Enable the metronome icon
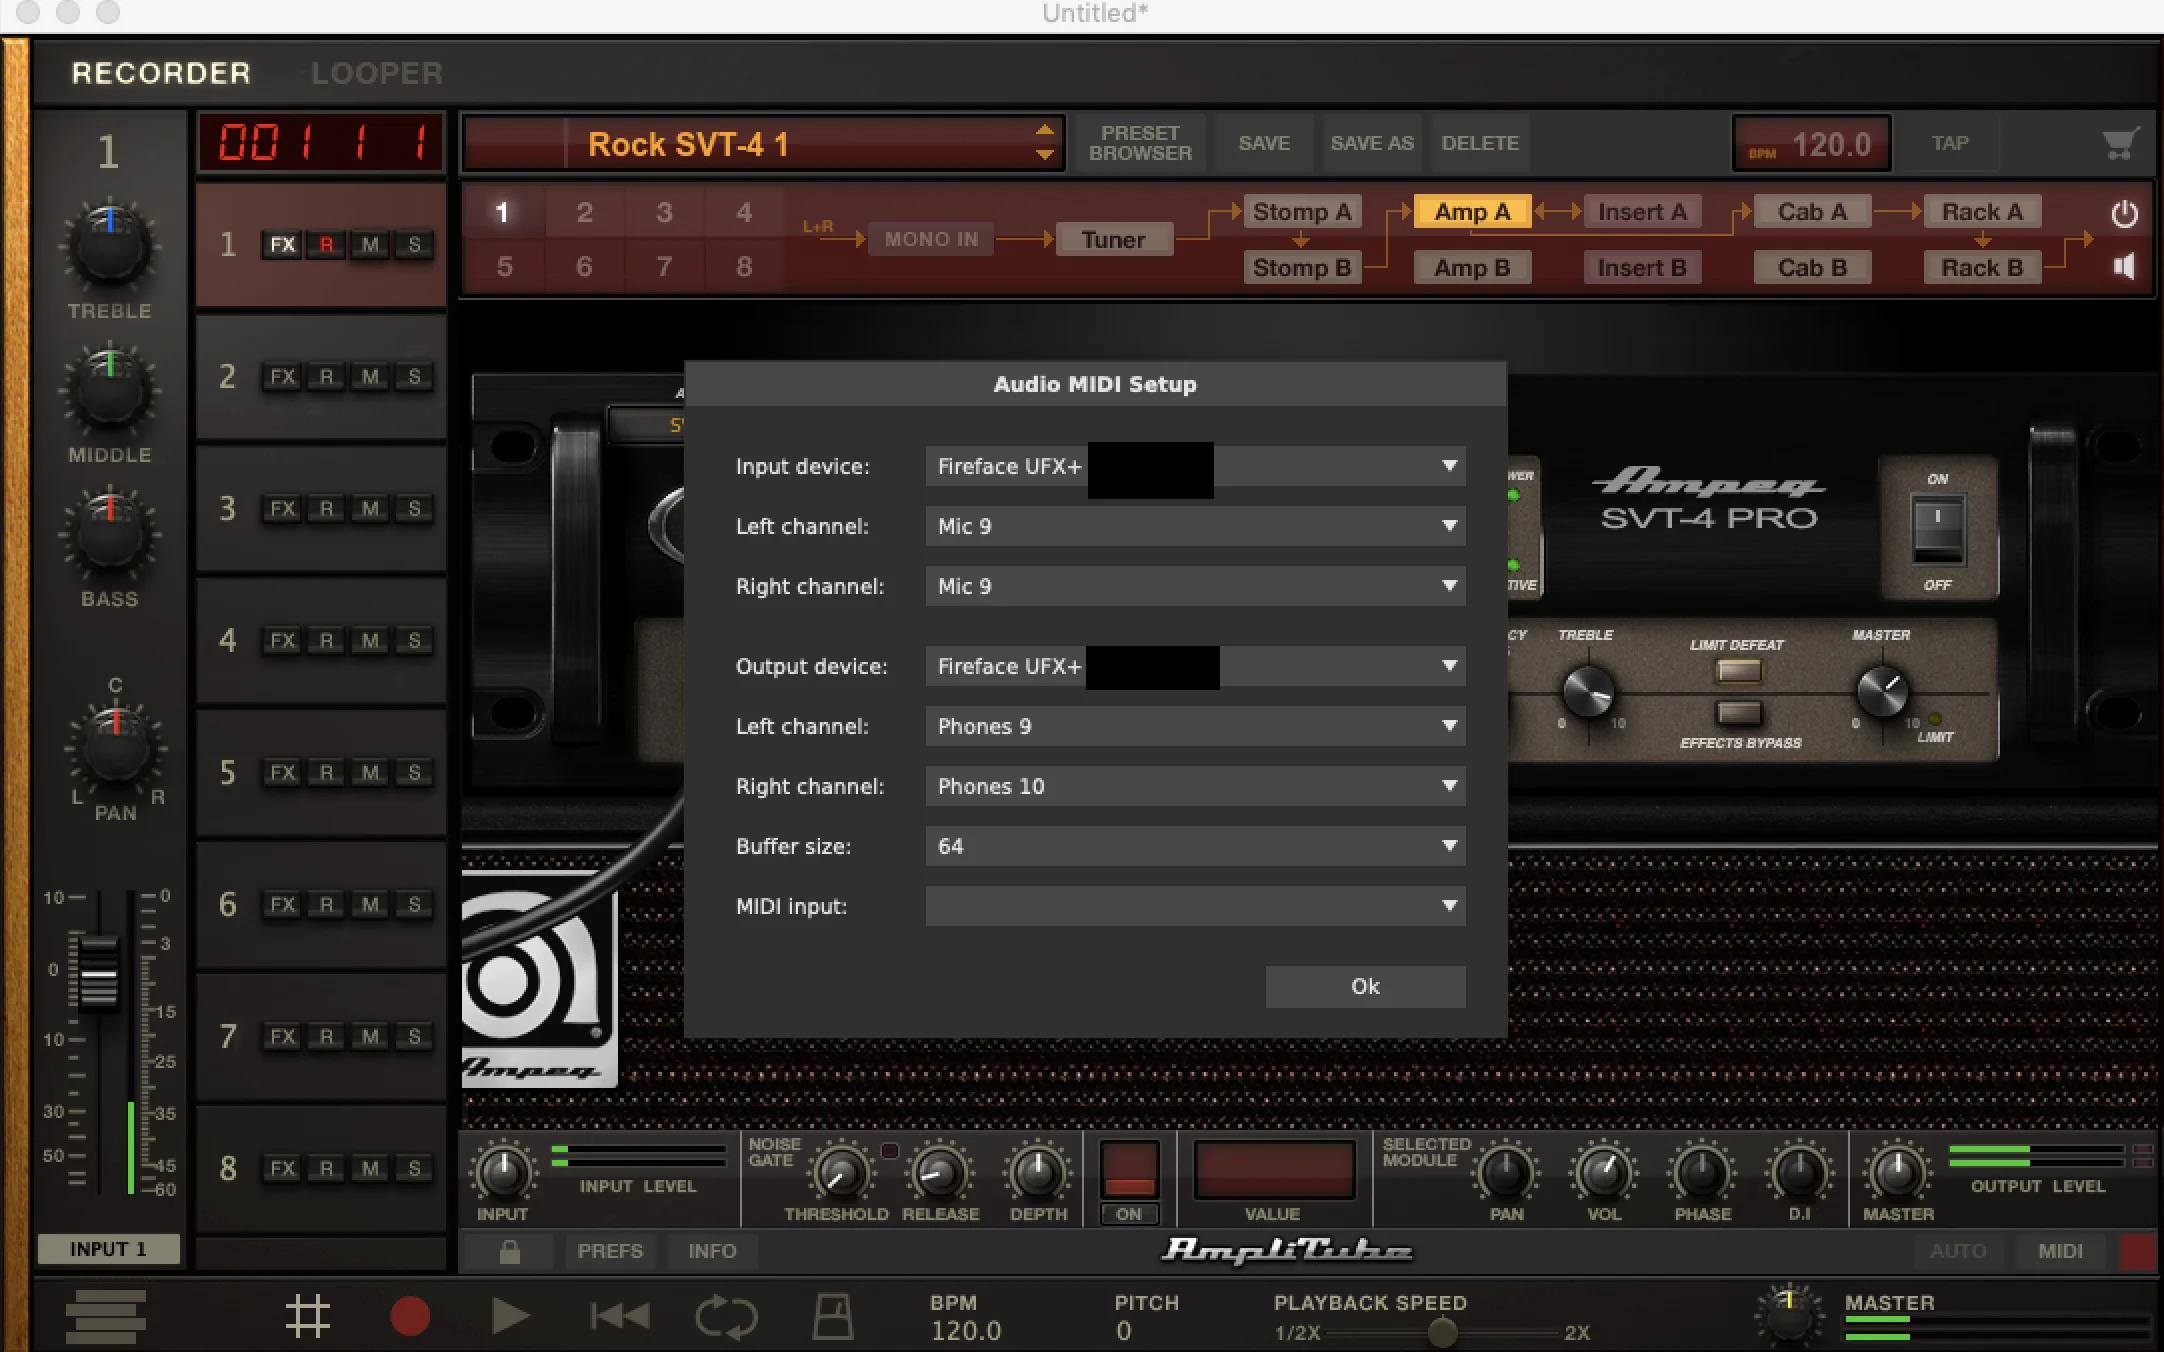The width and height of the screenshot is (2164, 1352). [832, 1316]
